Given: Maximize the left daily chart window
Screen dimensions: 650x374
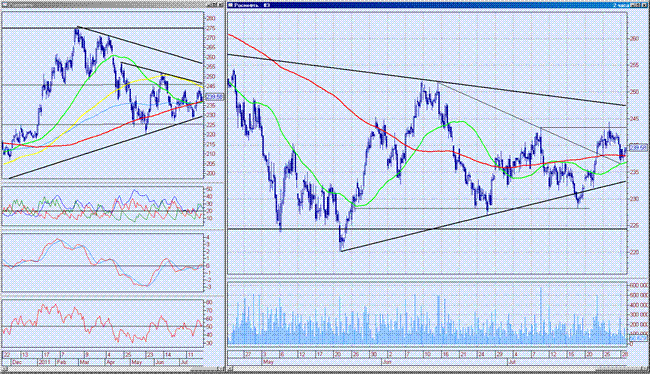Looking at the screenshot, I should [215, 5].
